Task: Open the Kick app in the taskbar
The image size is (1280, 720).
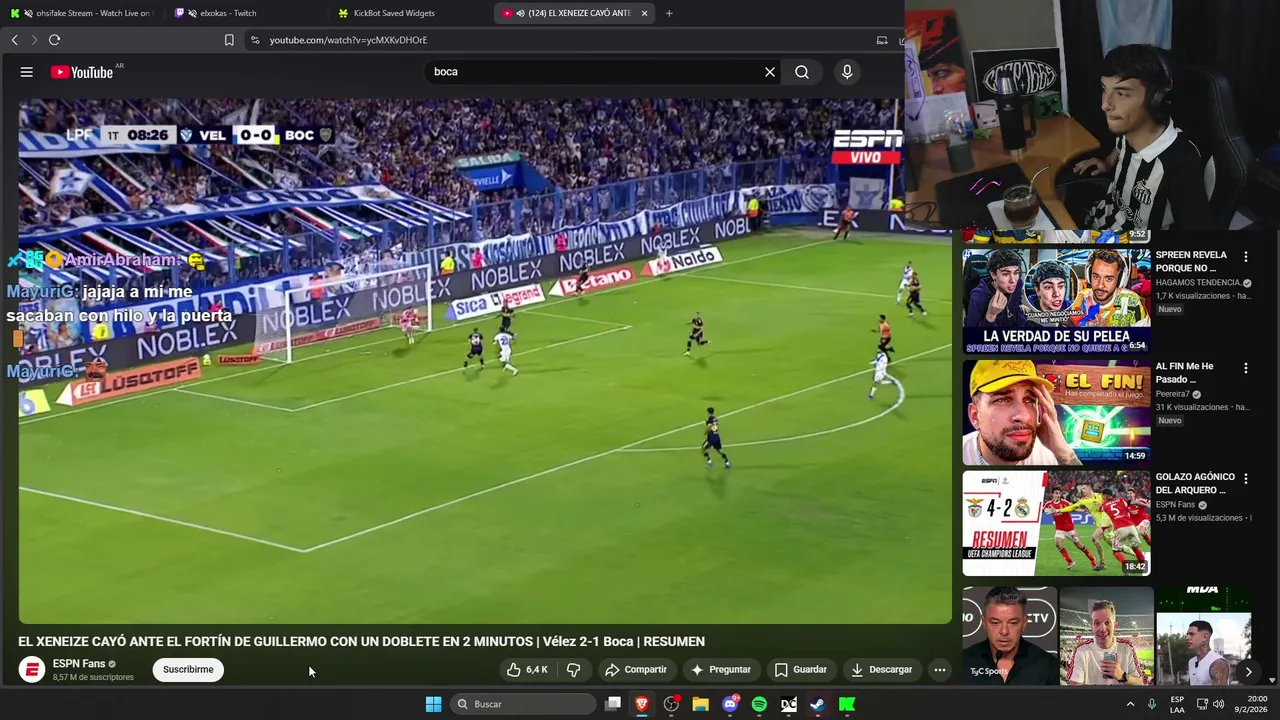Action: 847,704
